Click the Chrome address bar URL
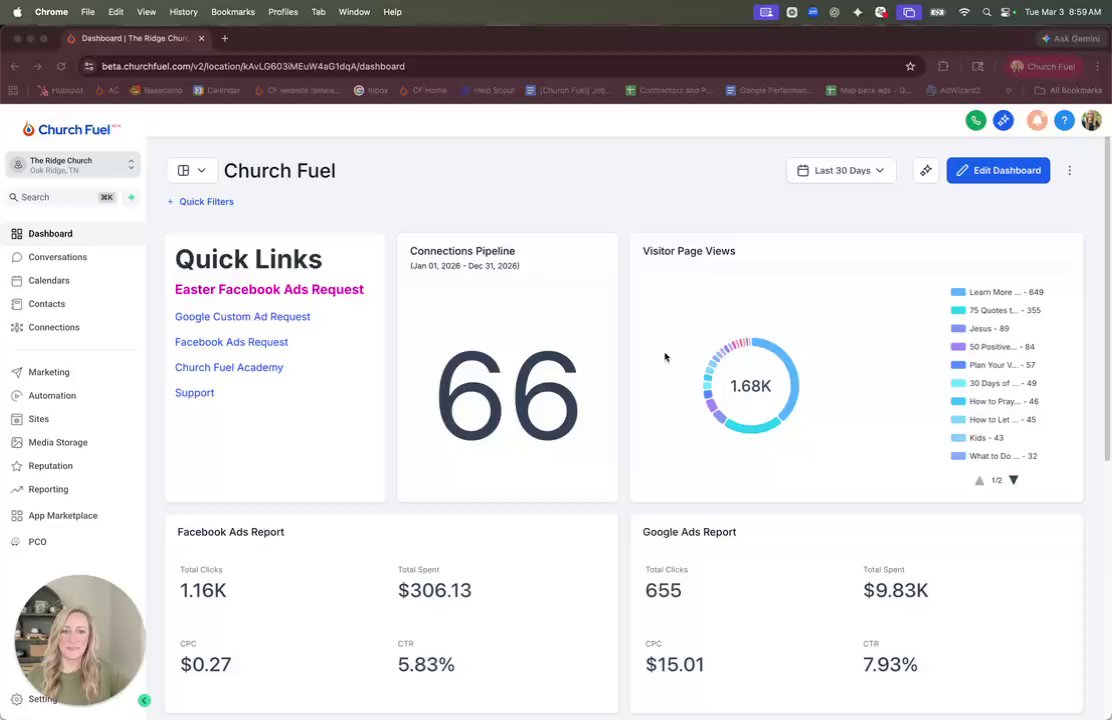1112x720 pixels. (253, 67)
